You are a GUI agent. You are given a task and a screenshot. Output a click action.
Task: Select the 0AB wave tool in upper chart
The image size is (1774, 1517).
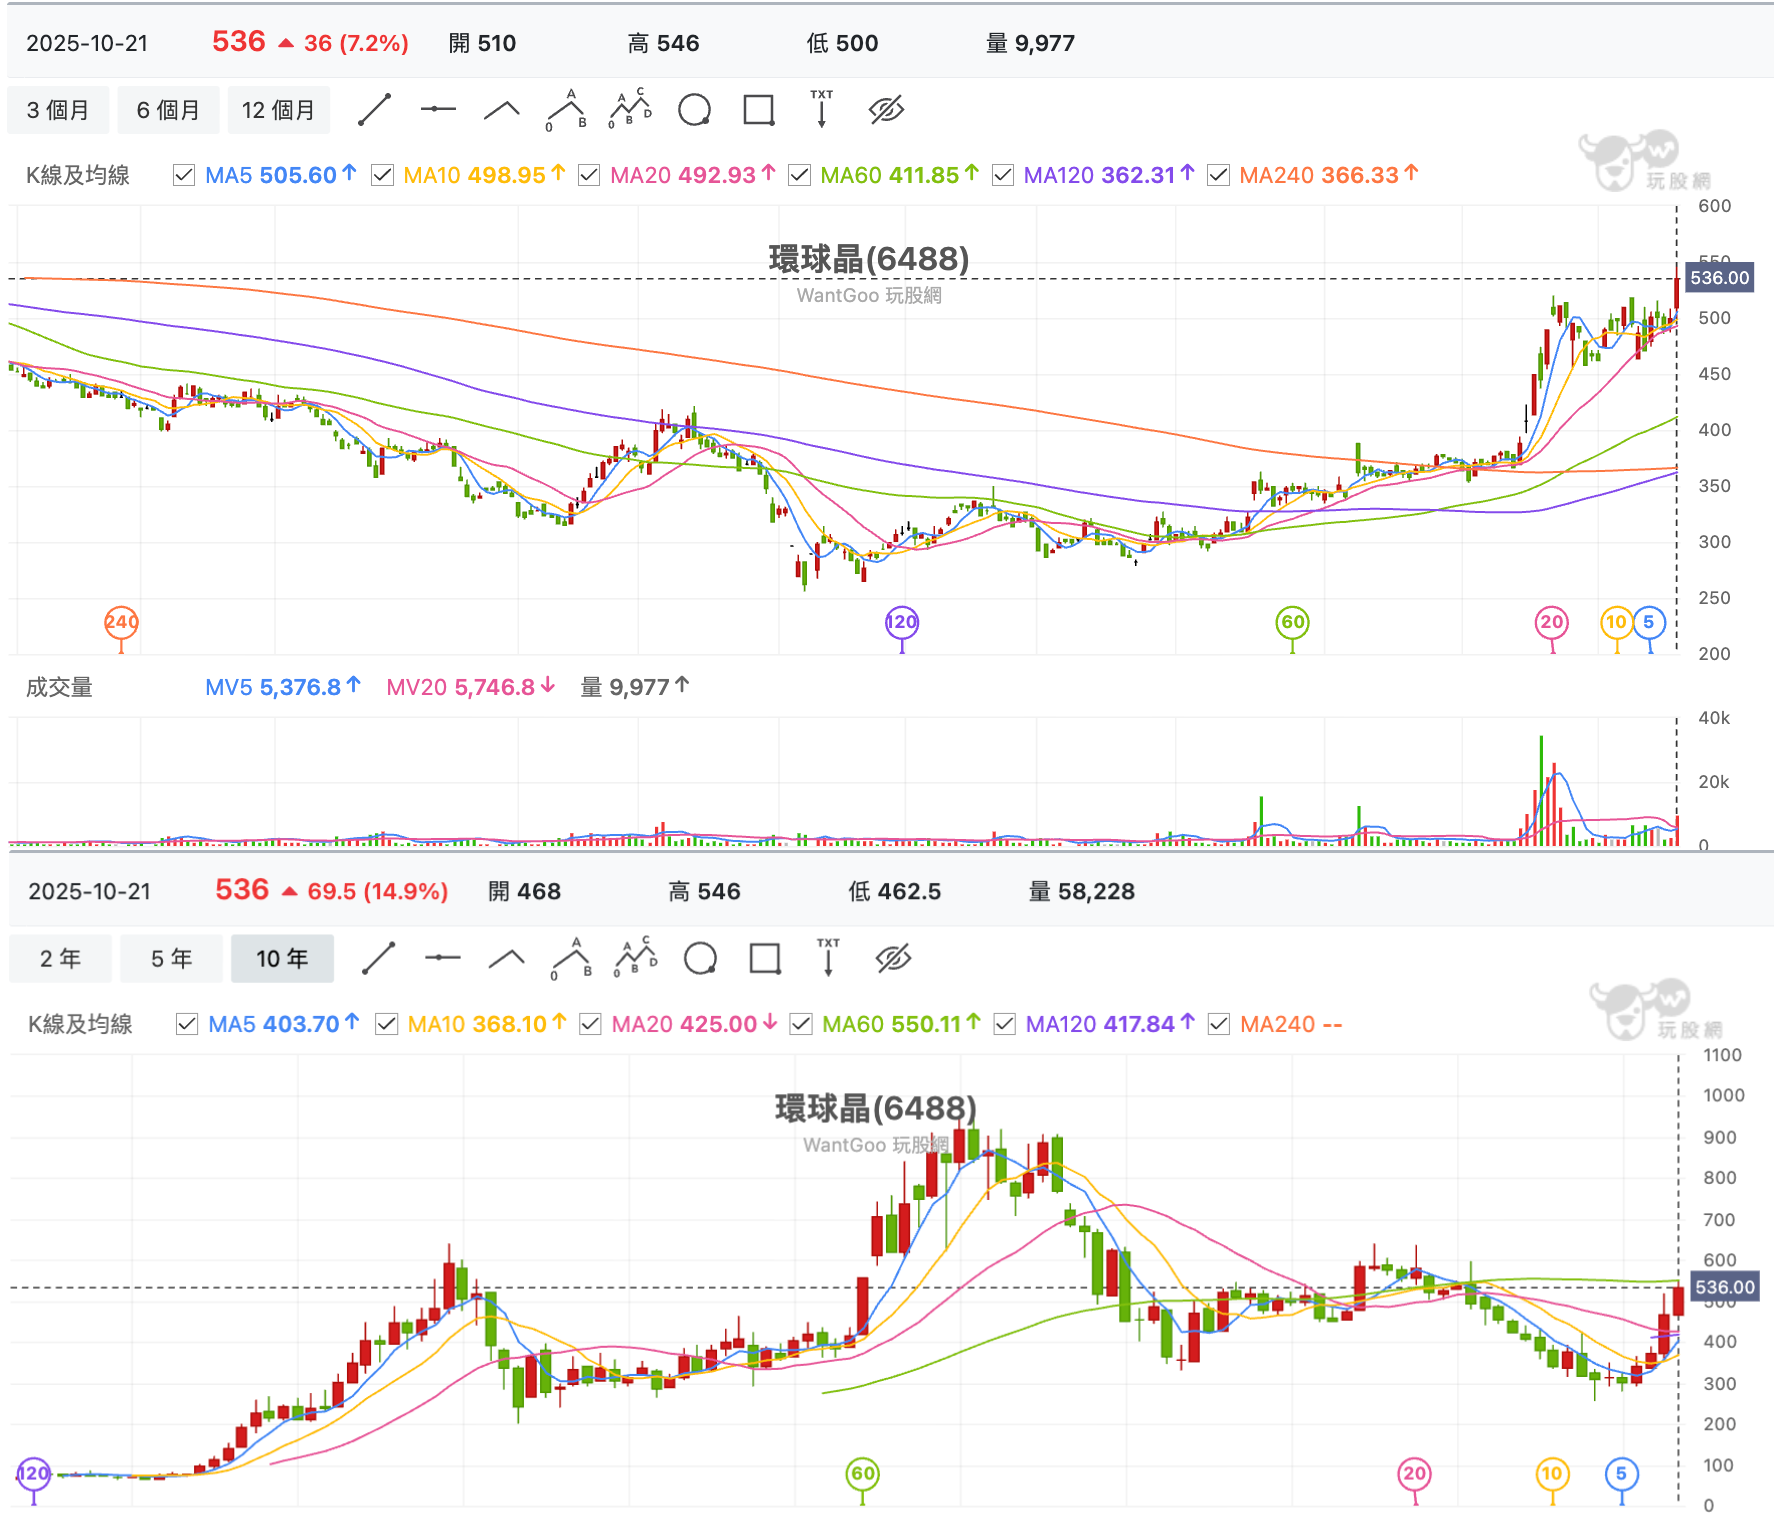[566, 110]
